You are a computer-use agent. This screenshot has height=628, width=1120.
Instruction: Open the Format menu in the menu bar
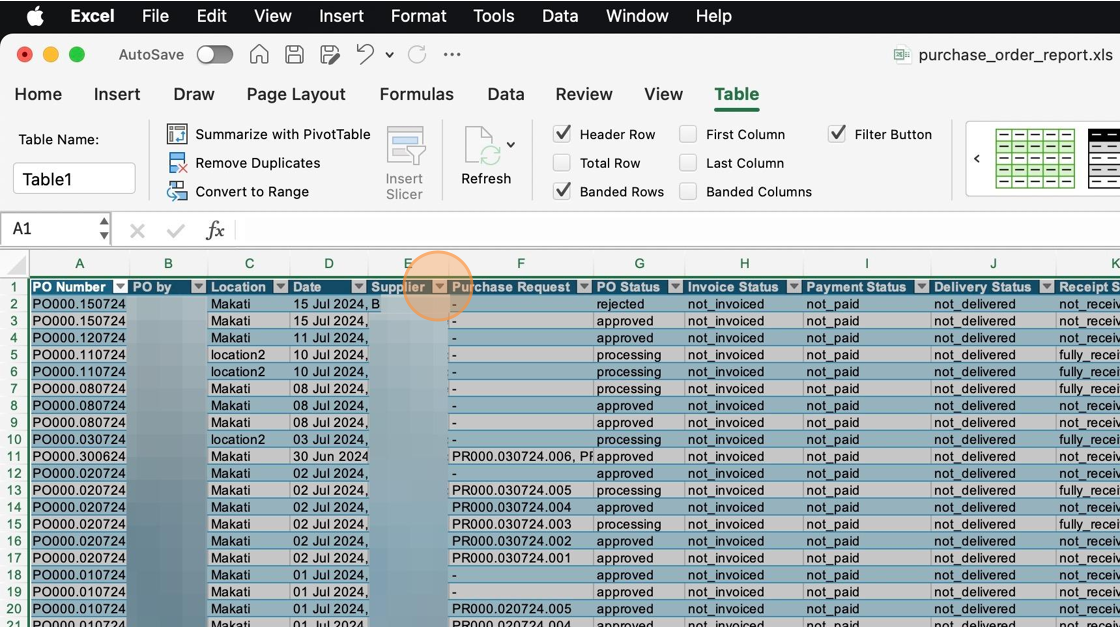419,16
